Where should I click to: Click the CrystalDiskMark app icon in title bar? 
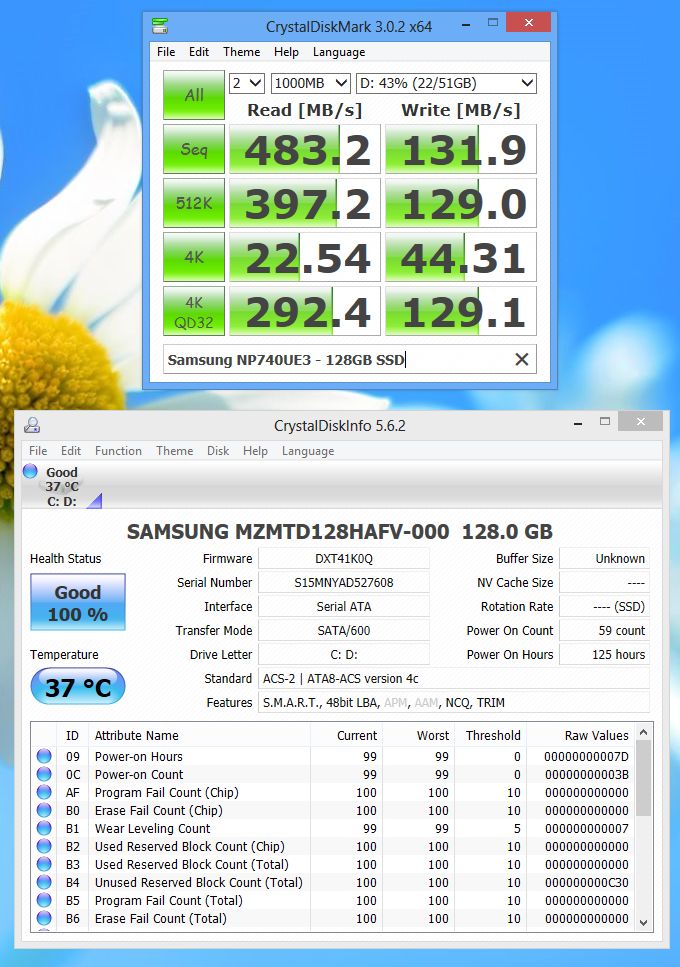click(160, 26)
